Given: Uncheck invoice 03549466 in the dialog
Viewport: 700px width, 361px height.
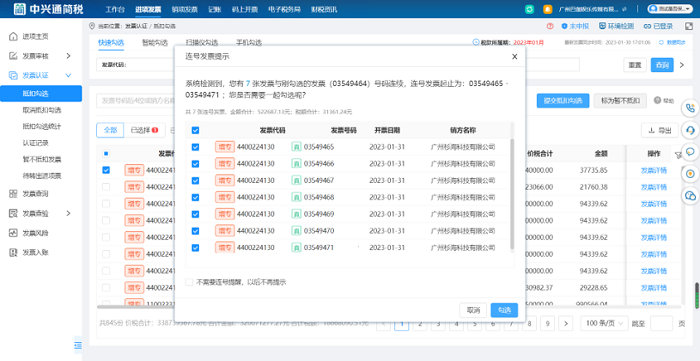Looking at the screenshot, I should click(x=195, y=164).
